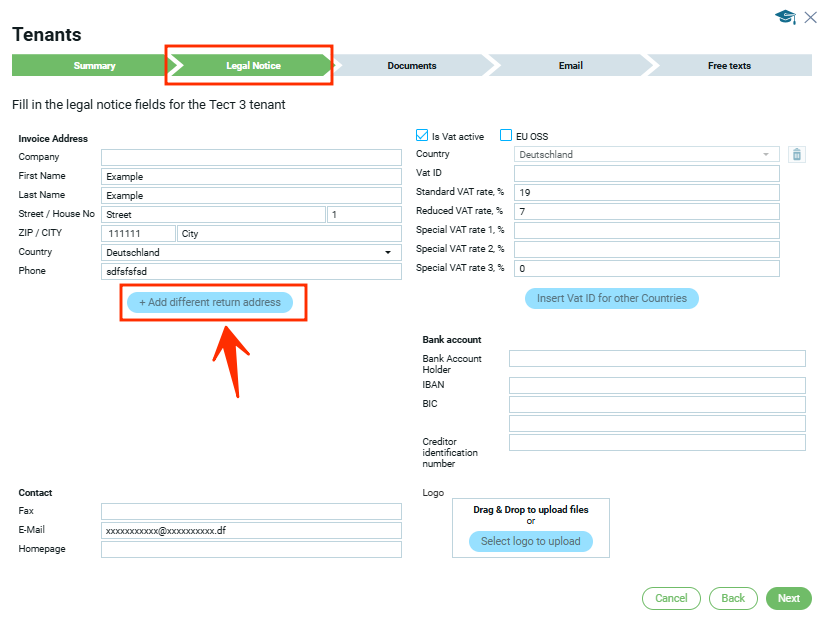Click Select logo to upload button
The image size is (821, 618).
[x=530, y=541]
